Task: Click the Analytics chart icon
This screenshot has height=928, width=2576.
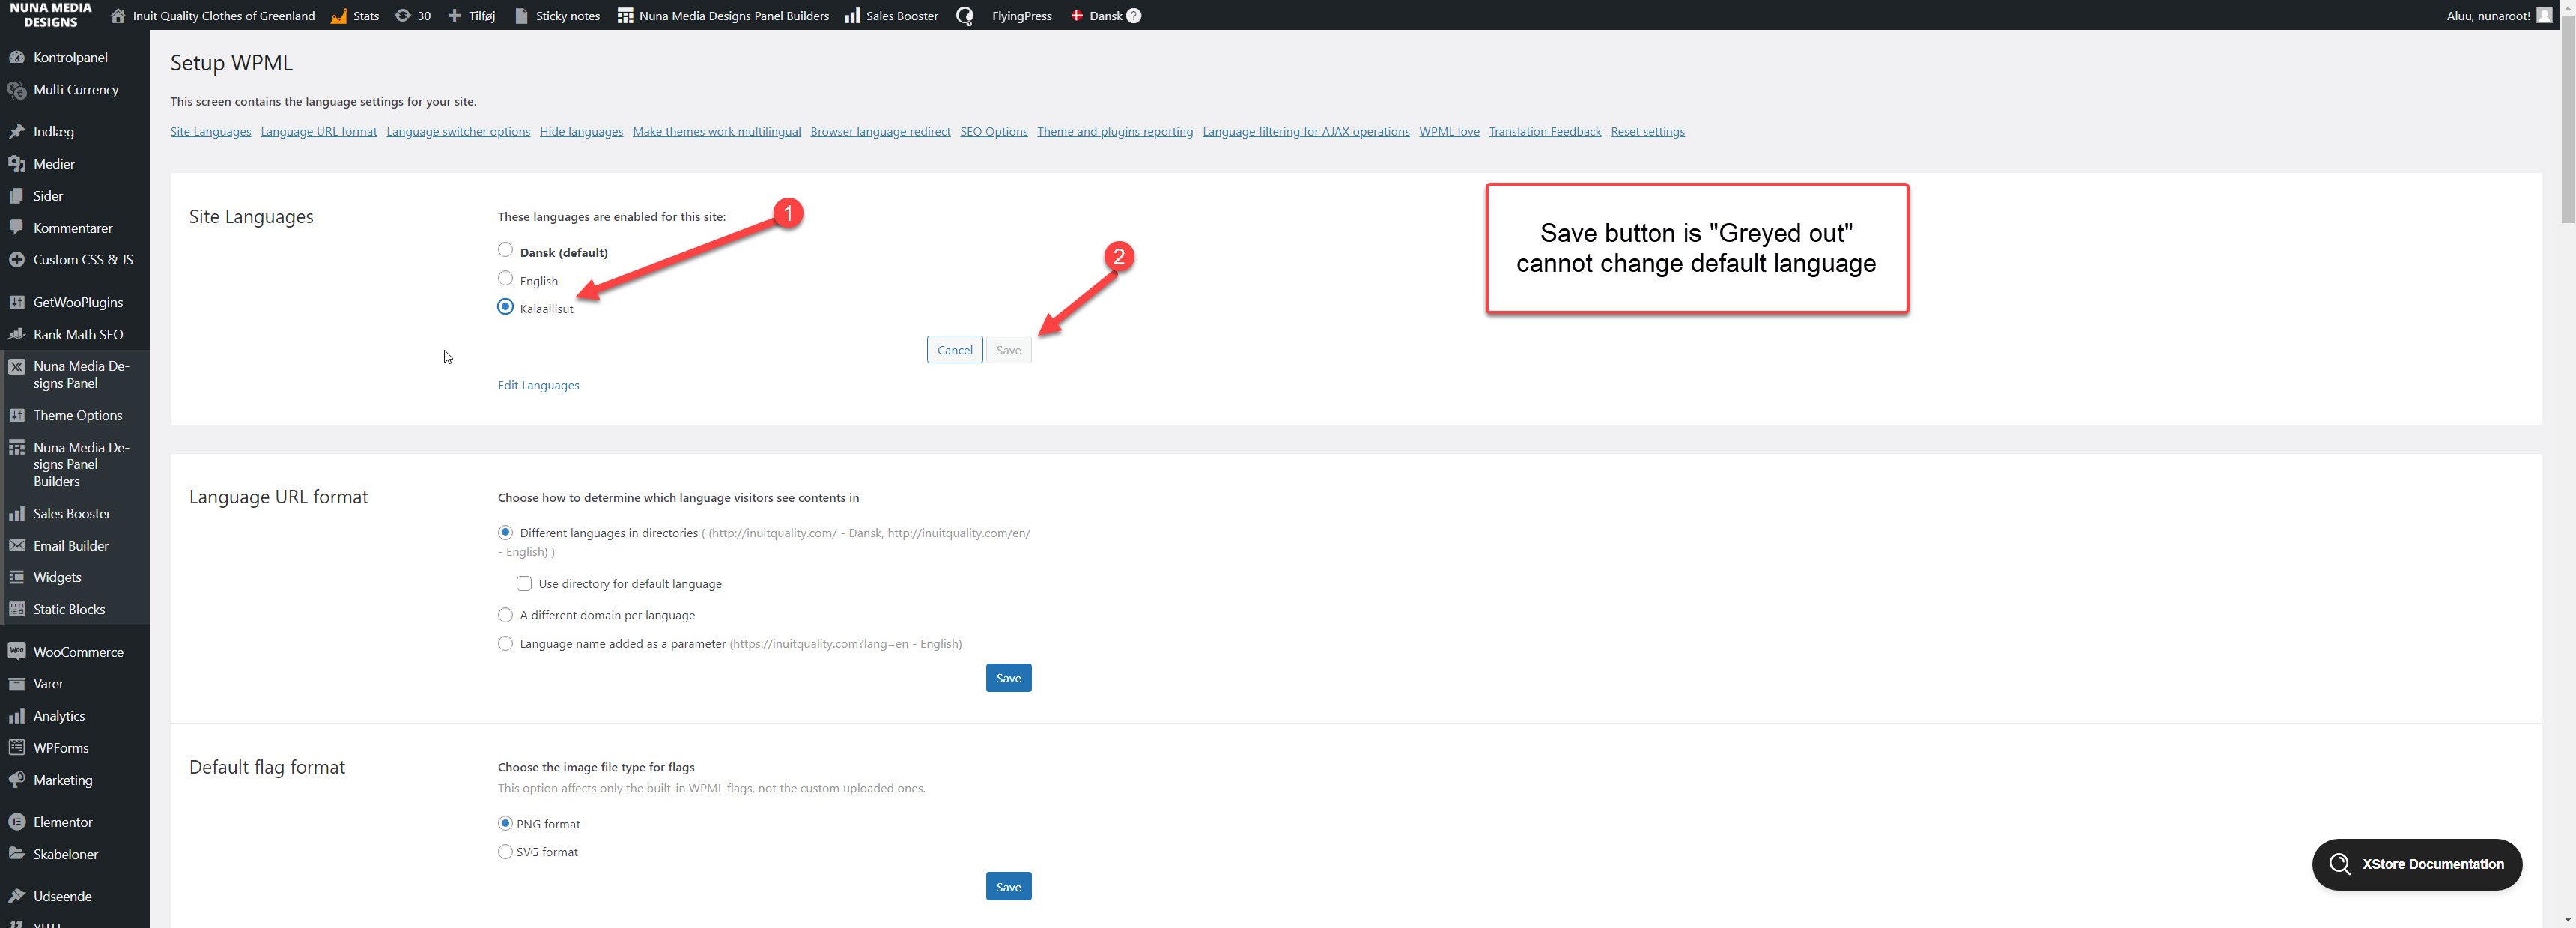Action: point(17,716)
